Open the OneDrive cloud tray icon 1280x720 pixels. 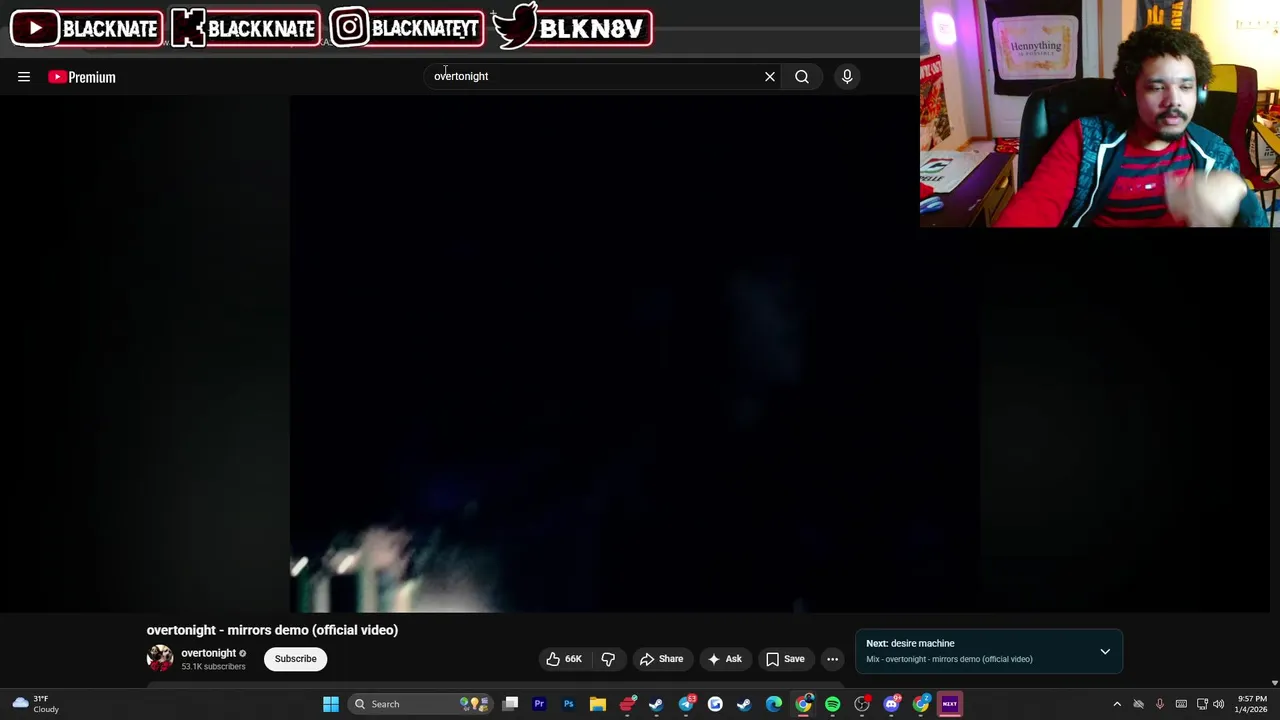click(1138, 704)
